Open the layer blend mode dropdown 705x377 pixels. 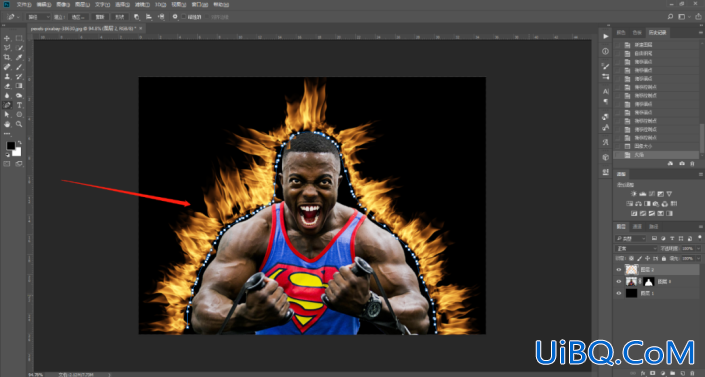click(636, 248)
